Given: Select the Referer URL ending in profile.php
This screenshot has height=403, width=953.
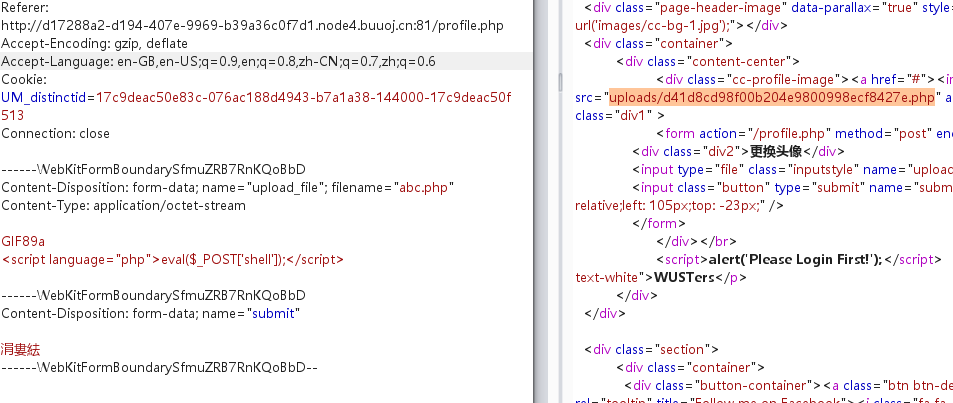Looking at the screenshot, I should coord(252,26).
